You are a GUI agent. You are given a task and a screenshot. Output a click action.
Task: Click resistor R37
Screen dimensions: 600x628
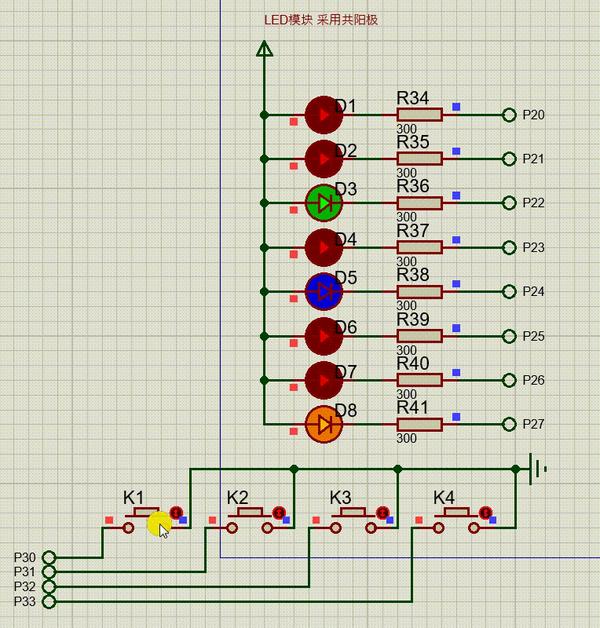[419, 248]
